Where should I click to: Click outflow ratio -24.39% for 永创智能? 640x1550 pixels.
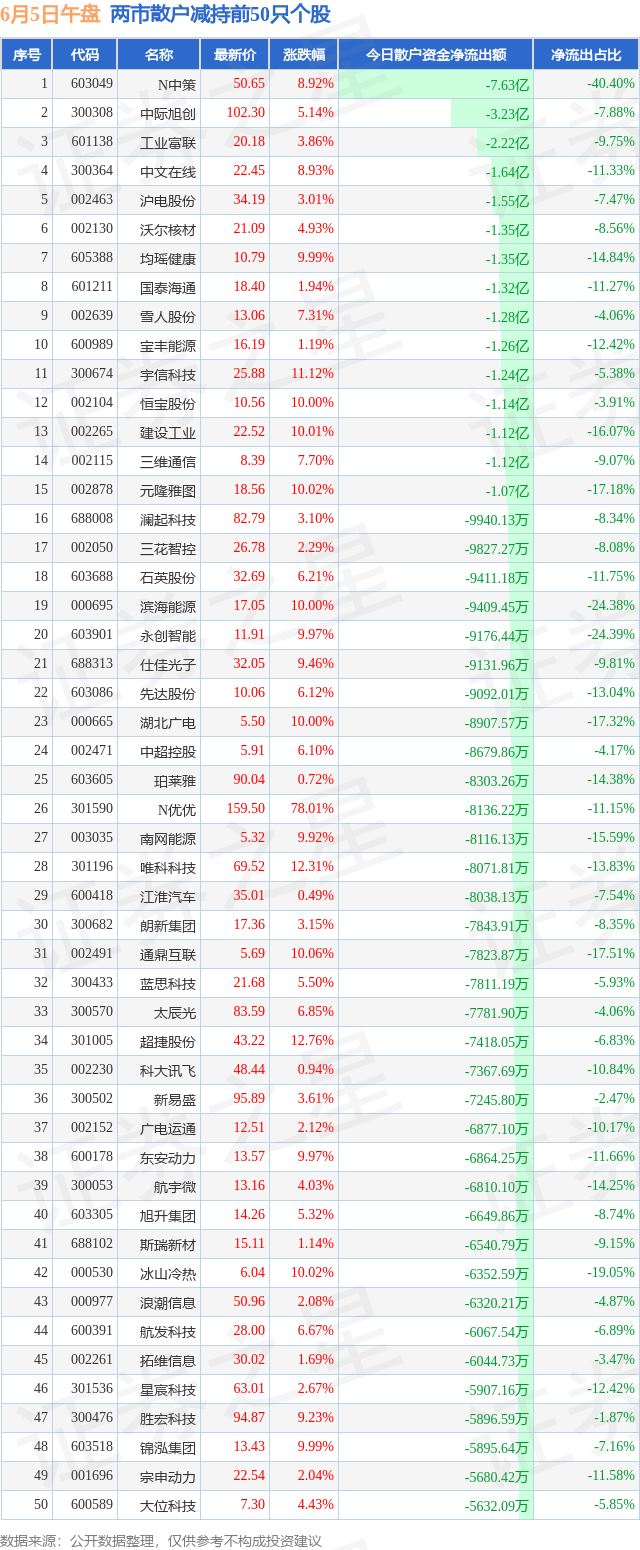(x=611, y=635)
